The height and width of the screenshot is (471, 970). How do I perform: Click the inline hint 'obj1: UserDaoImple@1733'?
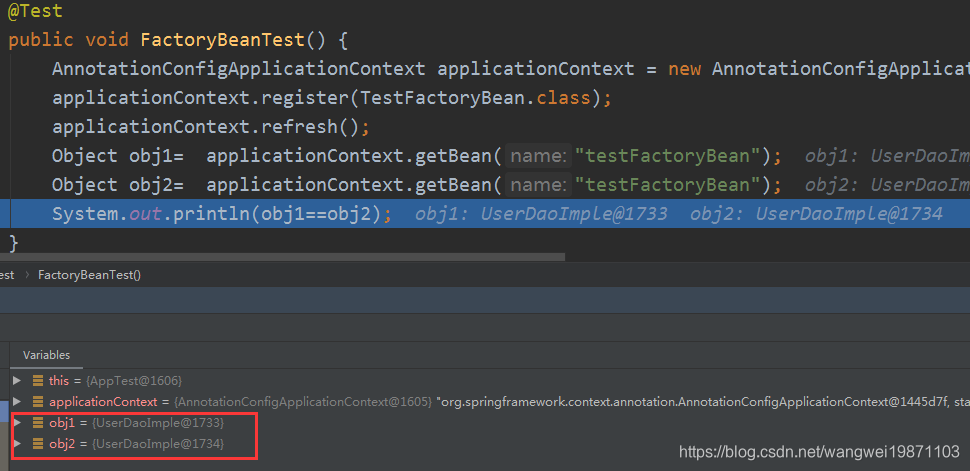(541, 214)
